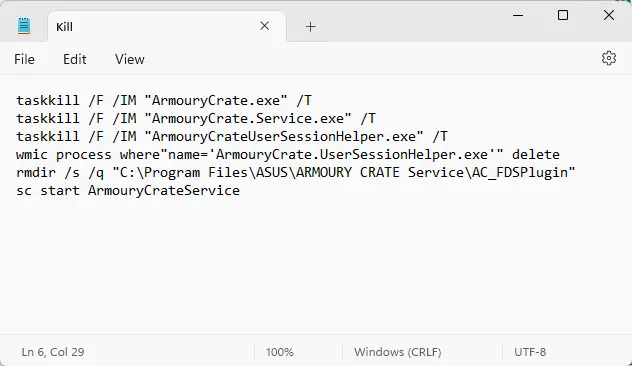Click the UTF-8 encoding indicator
Image resolution: width=632 pixels, height=366 pixels.
[530, 352]
